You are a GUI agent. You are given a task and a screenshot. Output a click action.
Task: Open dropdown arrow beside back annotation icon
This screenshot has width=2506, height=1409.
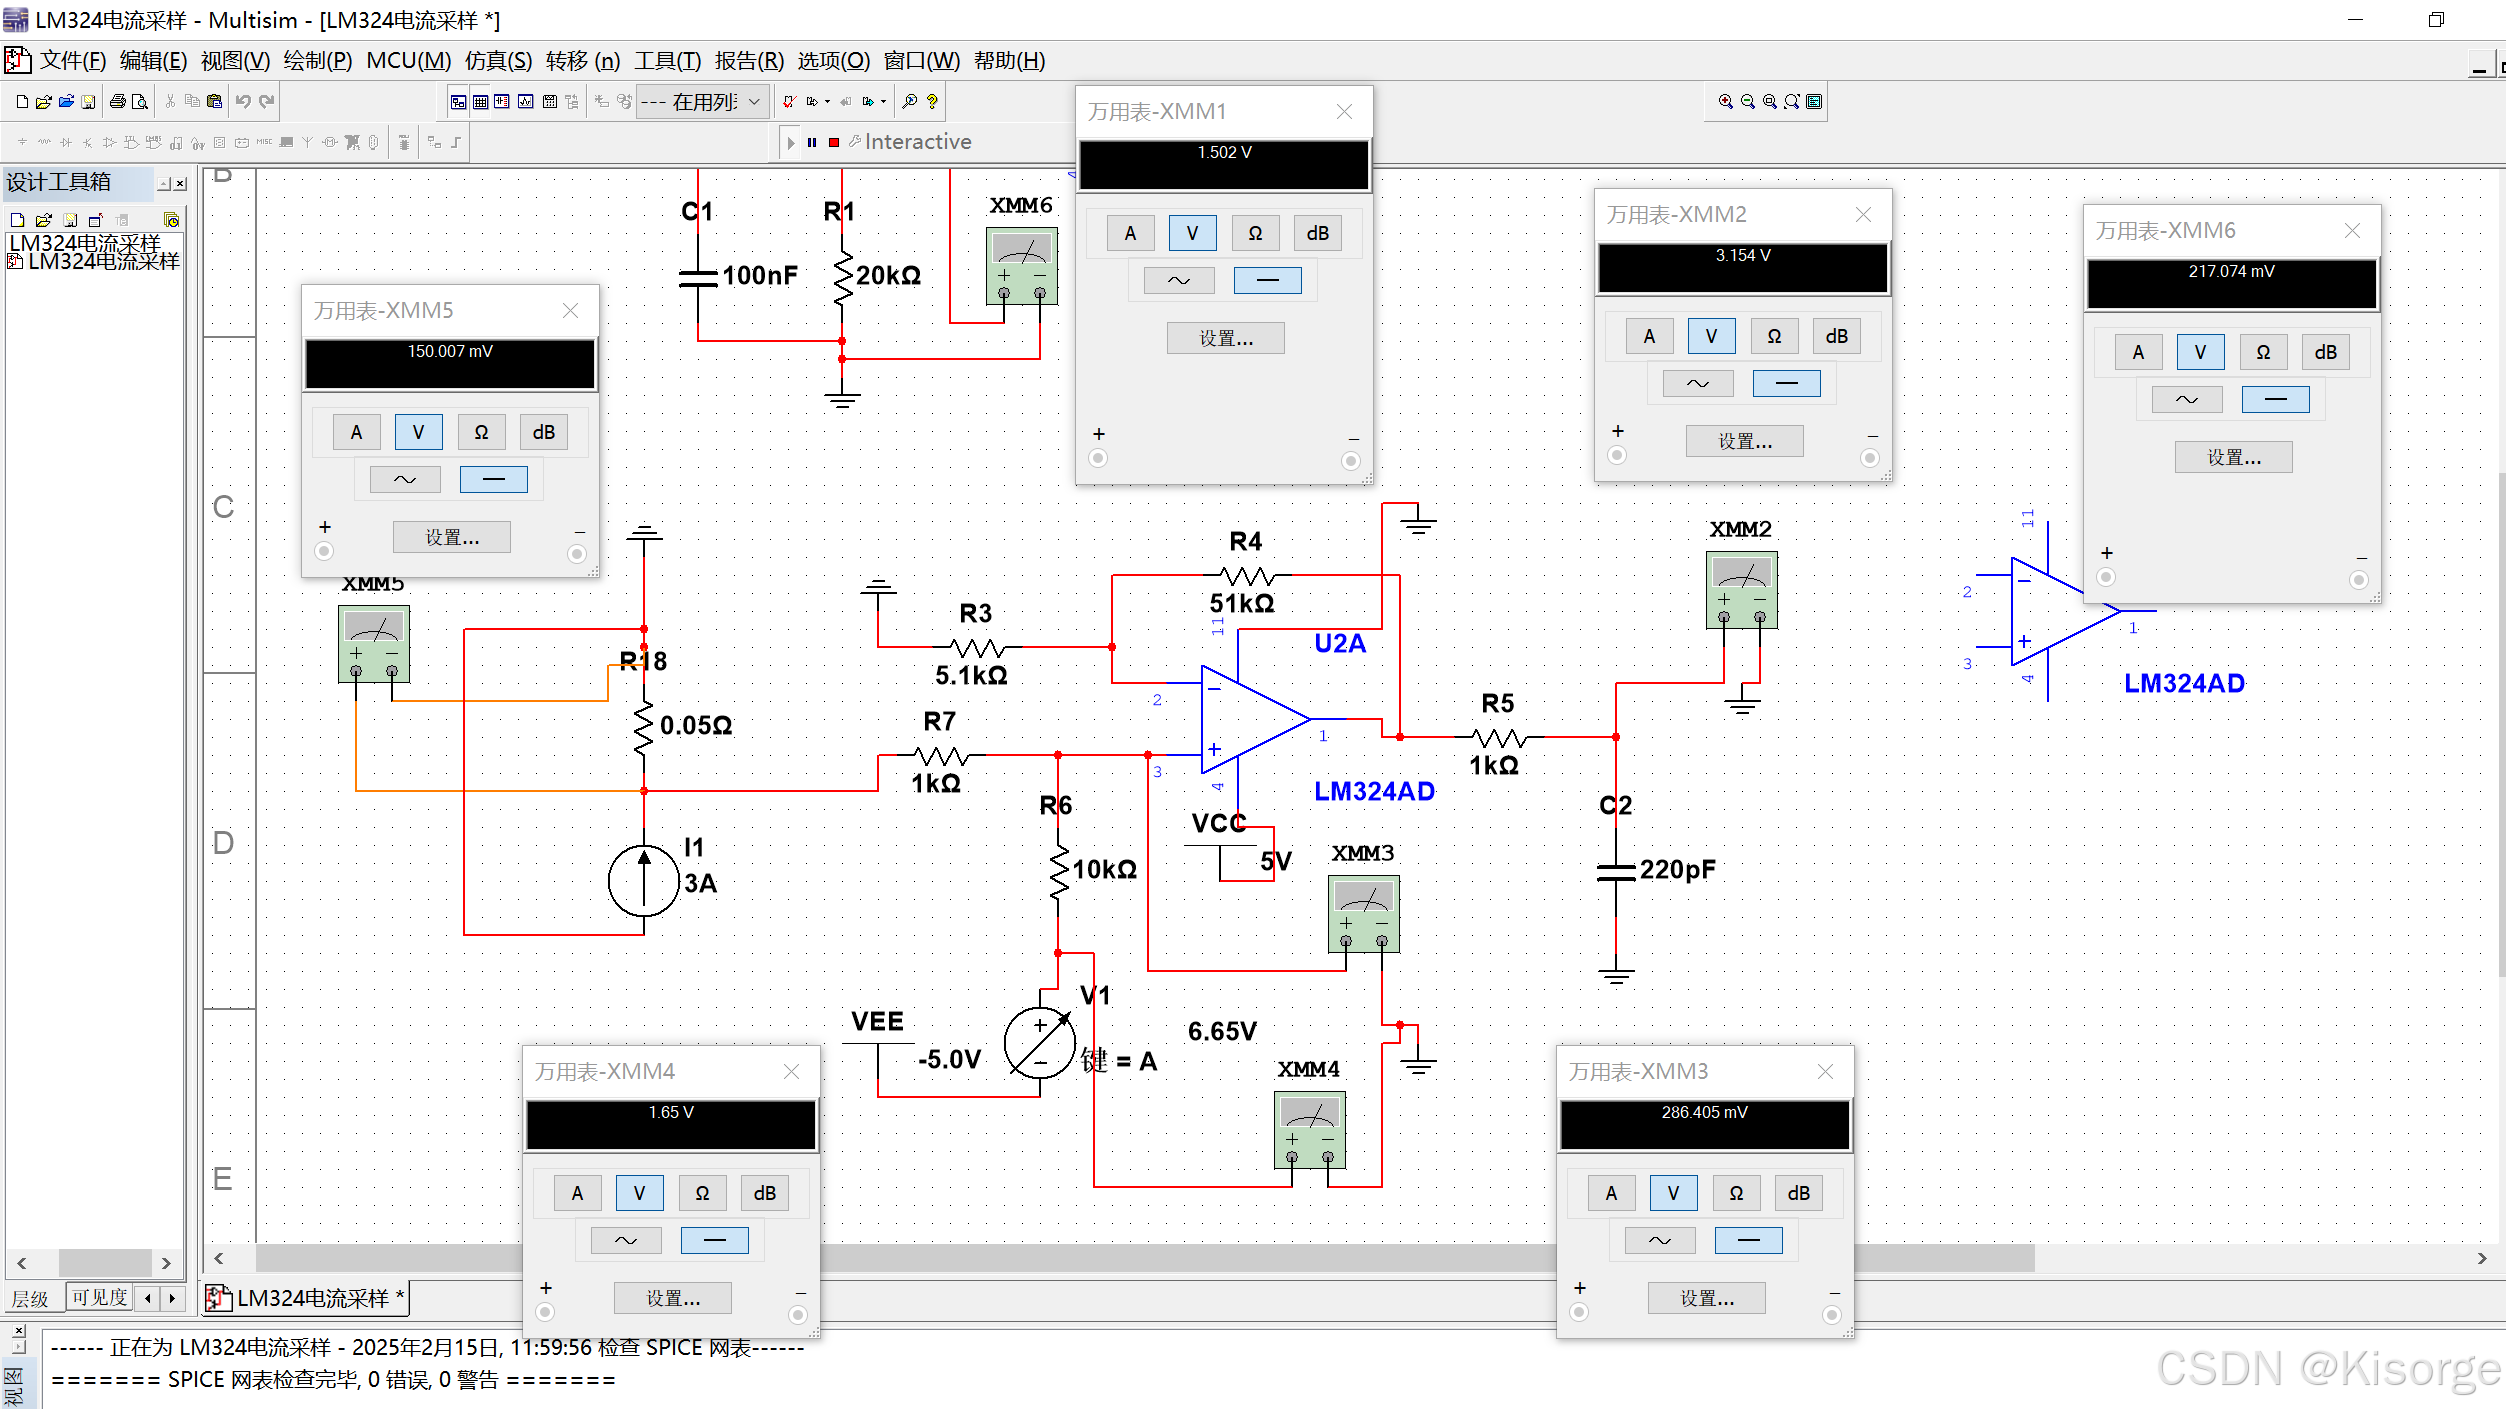(x=827, y=101)
